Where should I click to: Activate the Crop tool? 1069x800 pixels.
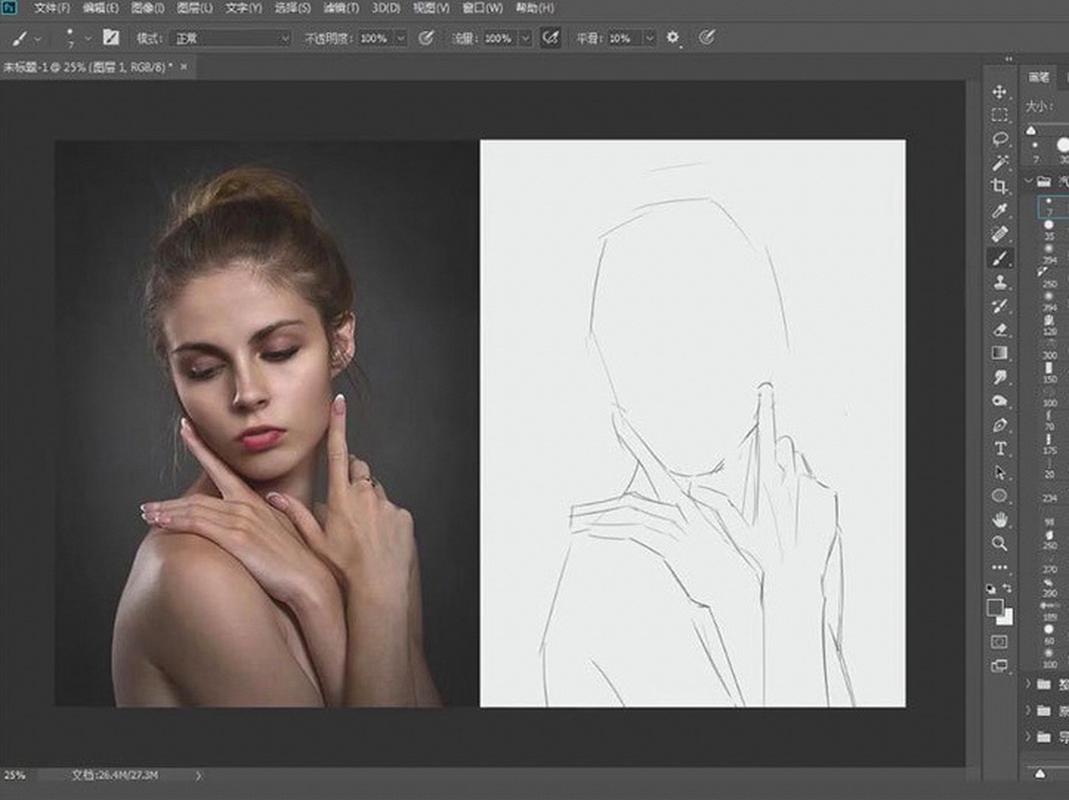pyautogui.click(x=999, y=187)
